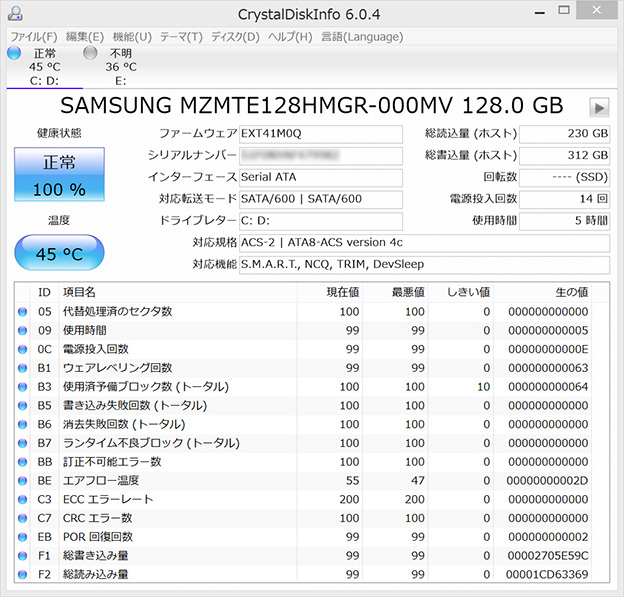Open the 言語(Language) menu
The image size is (624, 597).
click(x=362, y=37)
